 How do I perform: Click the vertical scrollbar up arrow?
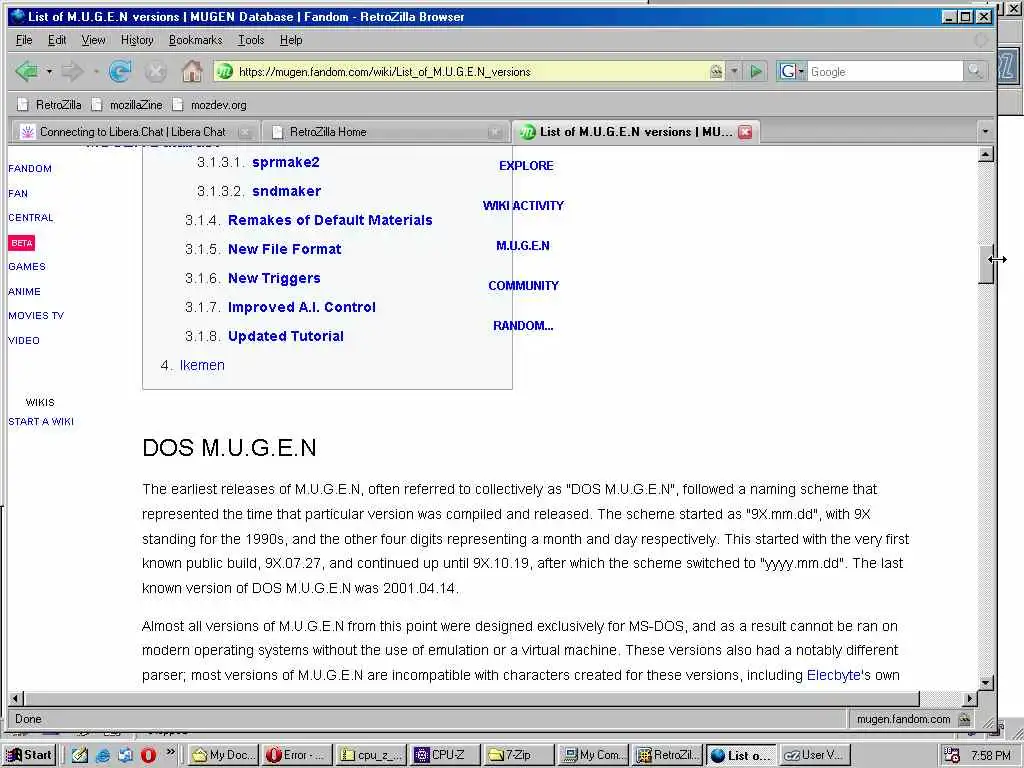985,154
